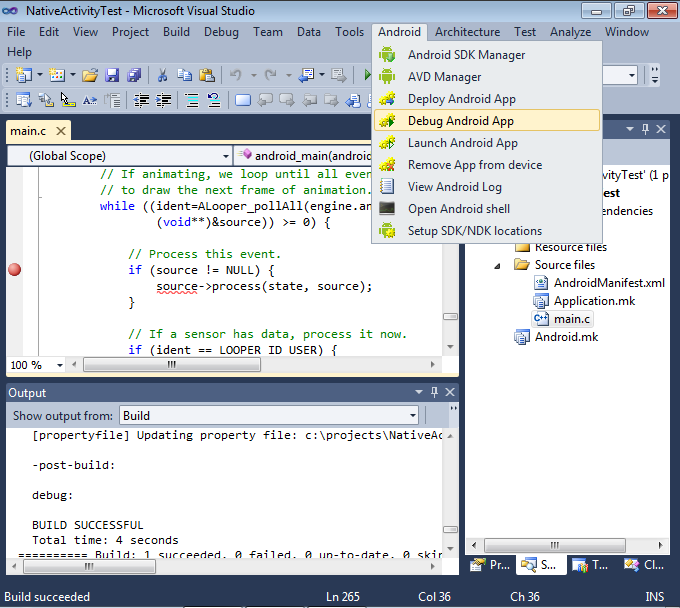Toggle auto-hide pin on Solution Explorer
Screen dimensions: 680x608
[645, 129]
